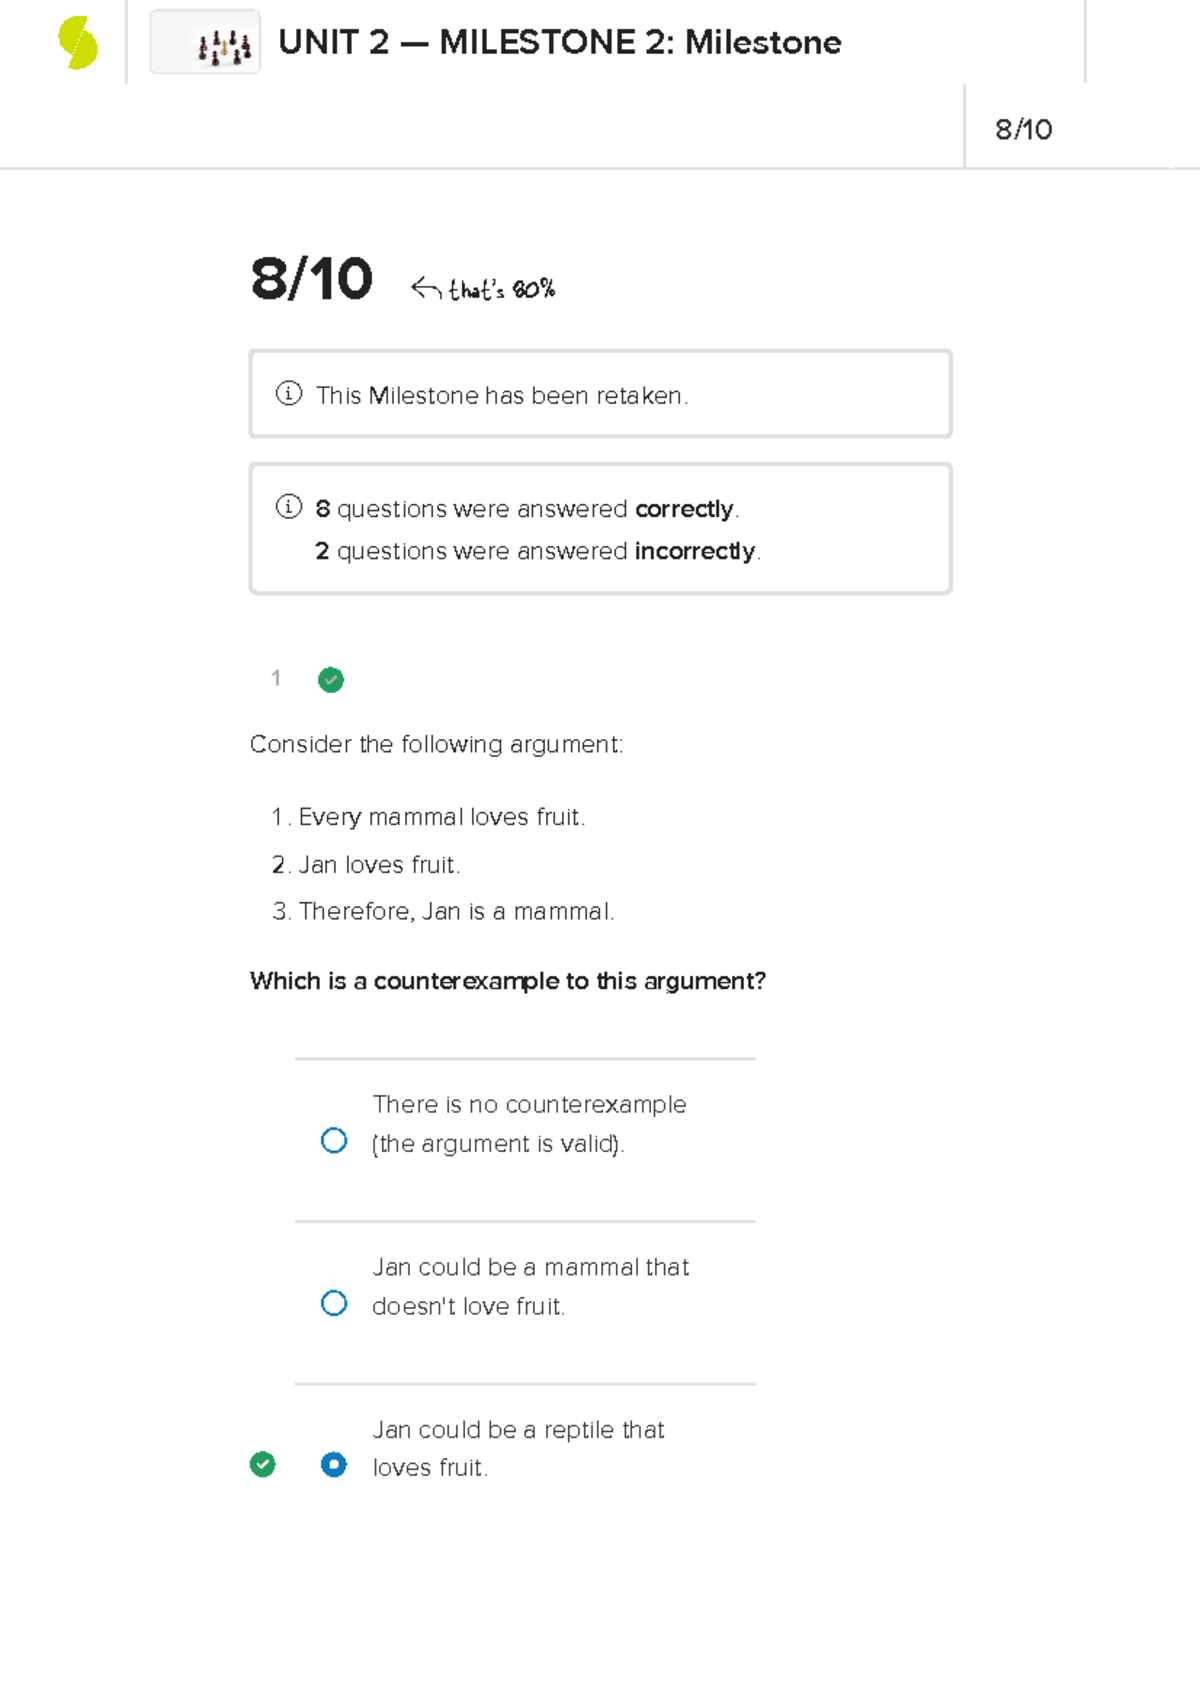
Task: Click the arrow icon before "that's 80%"
Action: coord(426,288)
